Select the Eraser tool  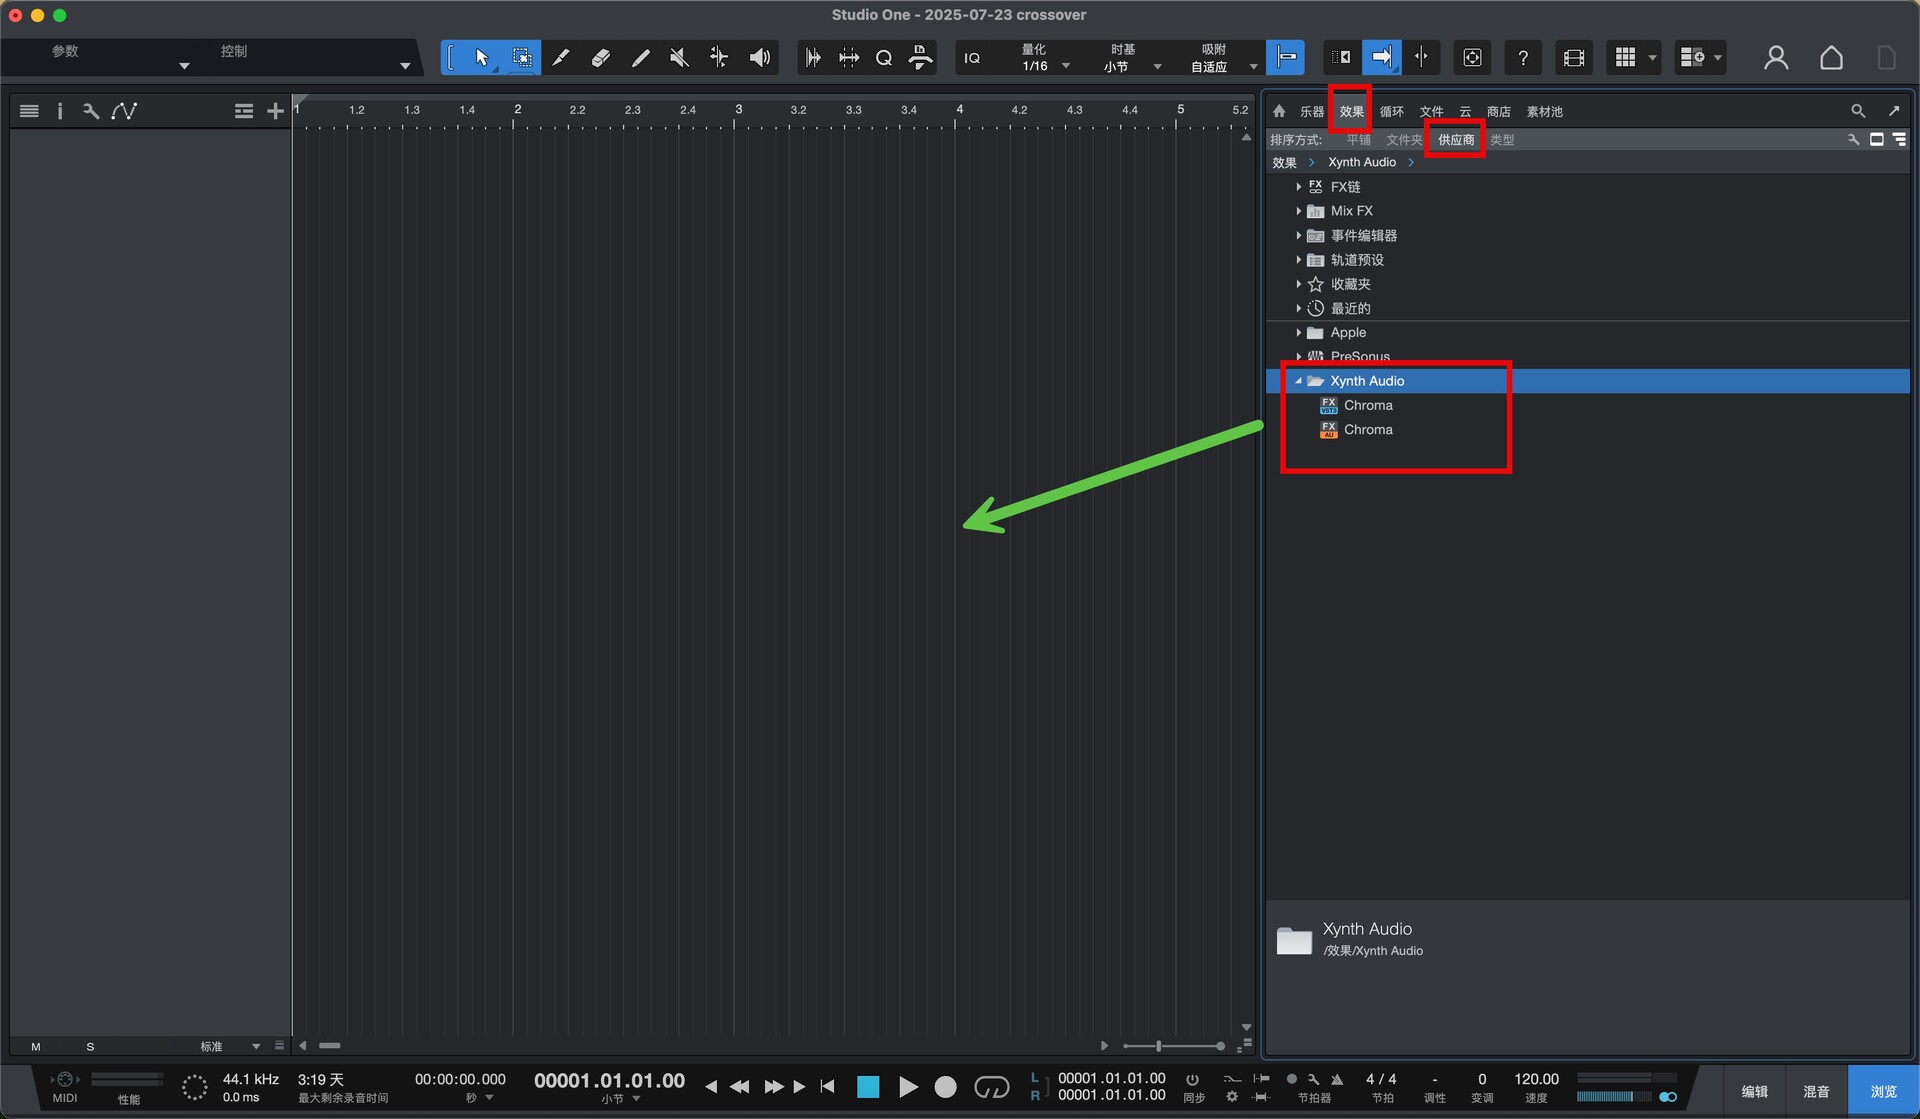point(601,58)
